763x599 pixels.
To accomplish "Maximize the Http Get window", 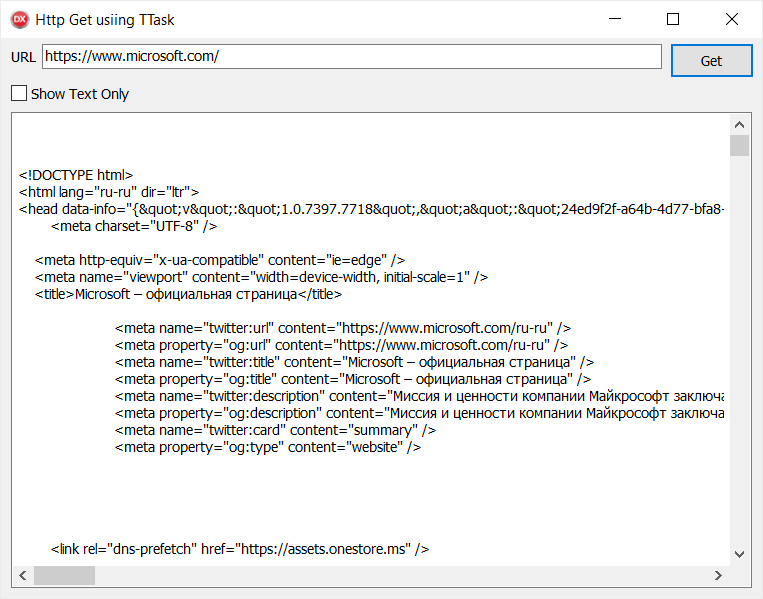I will click(673, 19).
